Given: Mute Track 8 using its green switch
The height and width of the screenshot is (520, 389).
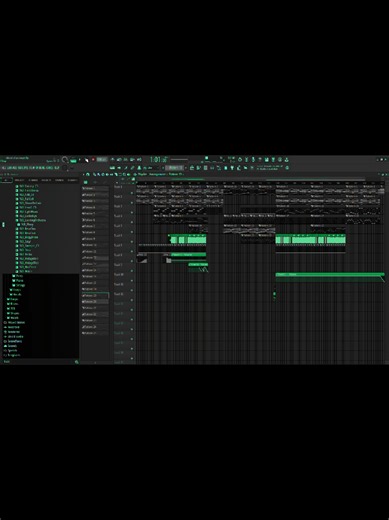Looking at the screenshot, I should click(x=132, y=261).
